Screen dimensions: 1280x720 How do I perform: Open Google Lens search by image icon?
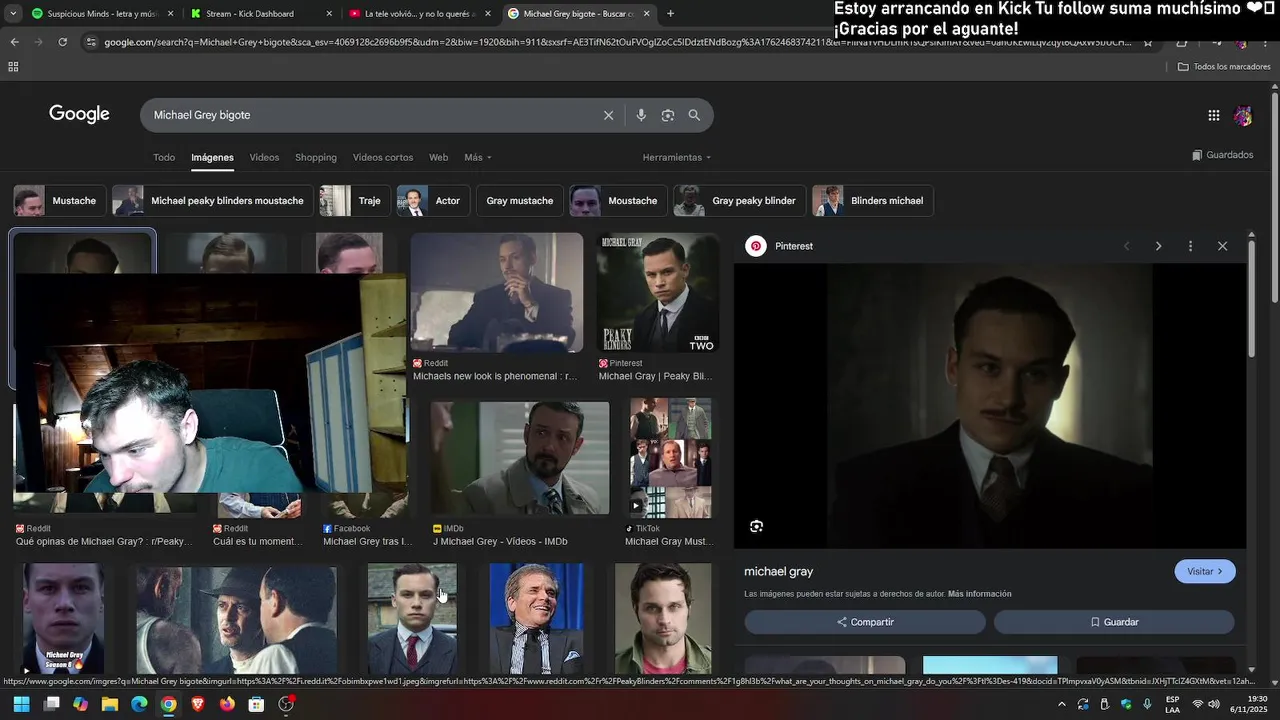[668, 115]
